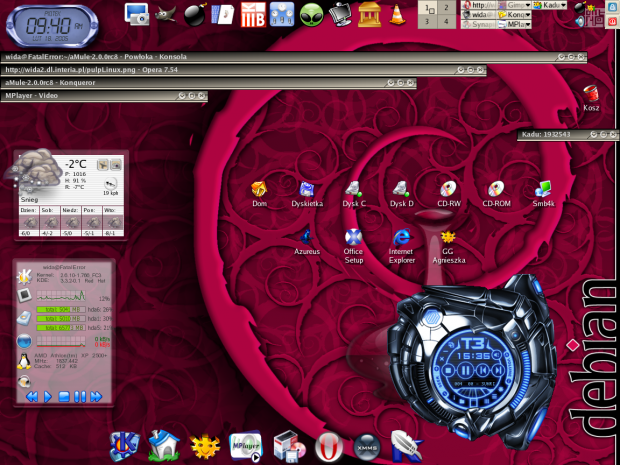Image resolution: width=620 pixels, height=465 pixels.
Task: Open the music document launcher icon
Action: [x=223, y=15]
